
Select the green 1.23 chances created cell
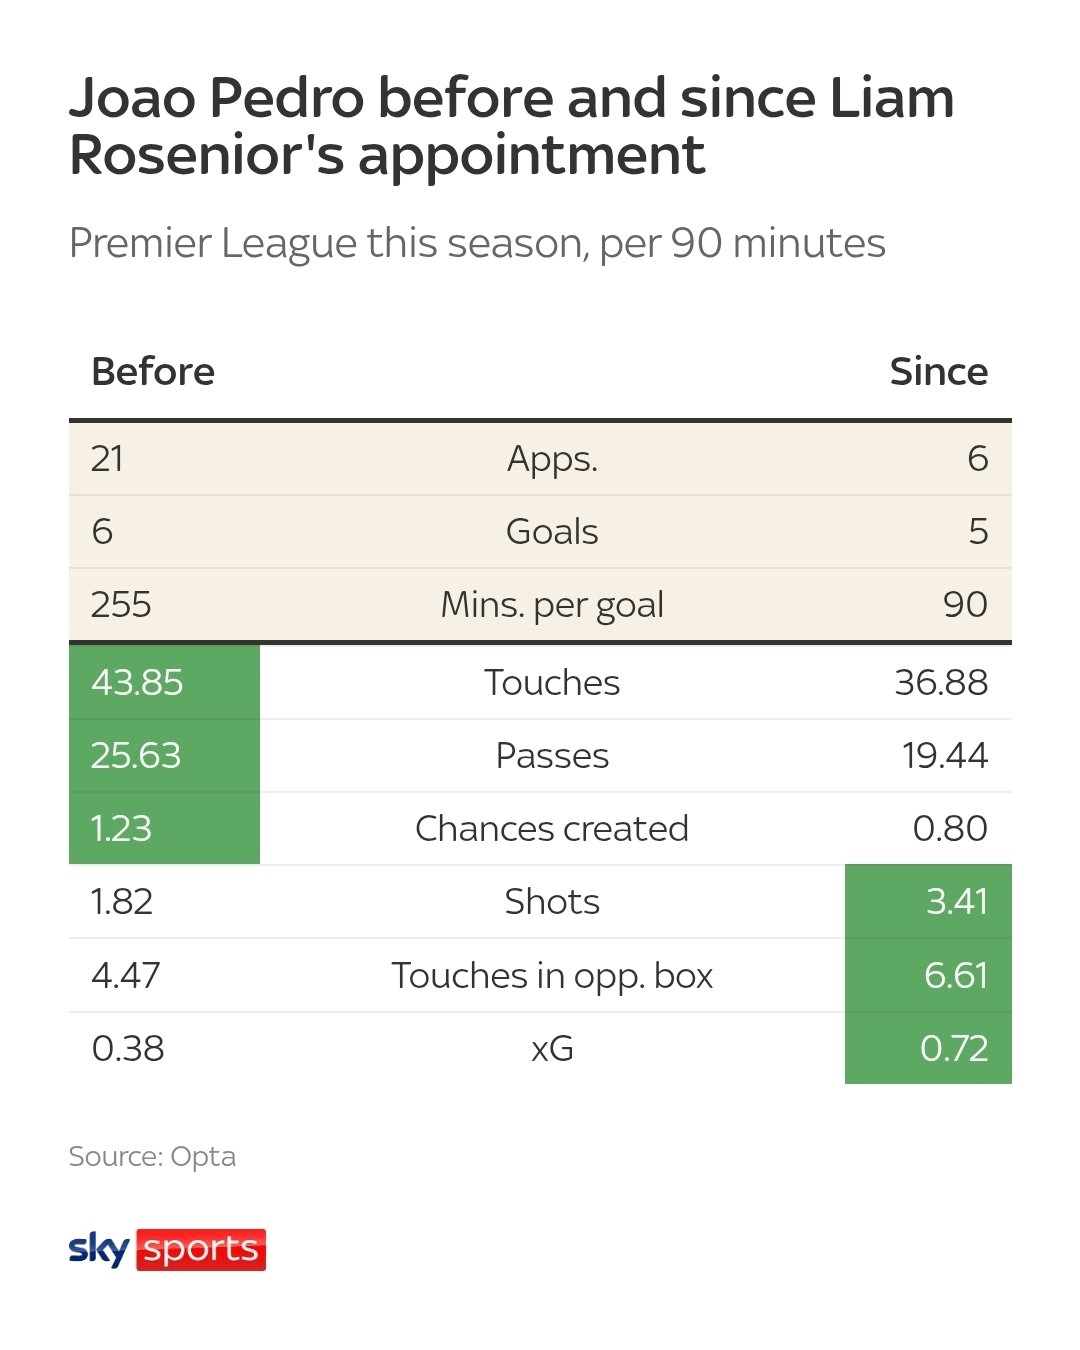point(164,828)
